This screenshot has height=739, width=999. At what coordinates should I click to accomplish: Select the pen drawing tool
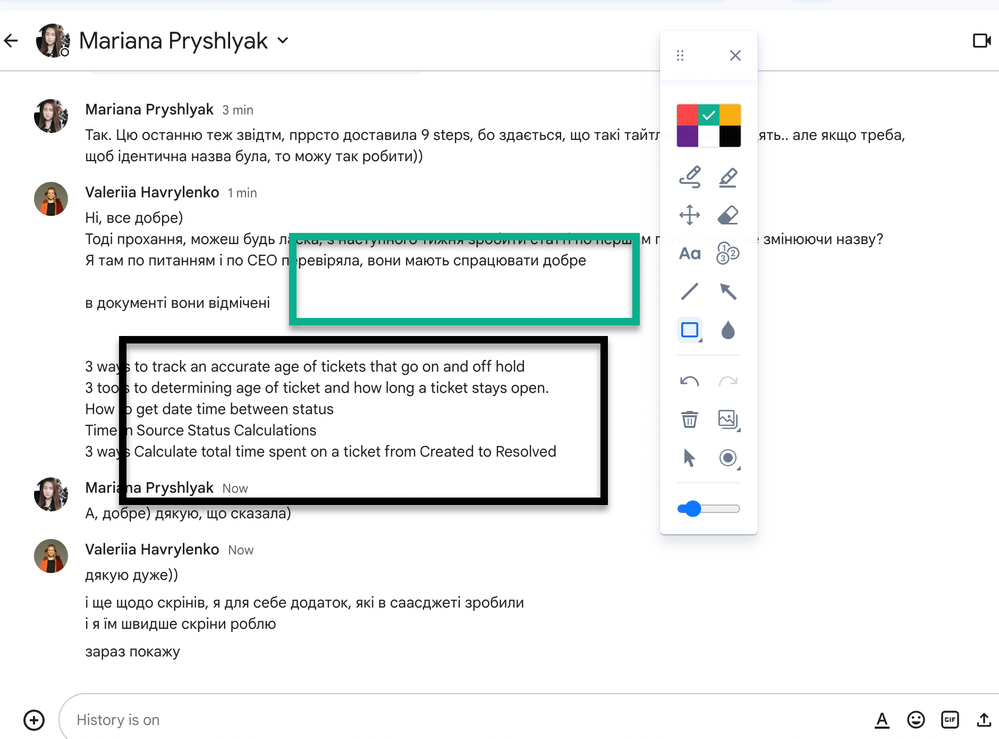tap(689, 177)
